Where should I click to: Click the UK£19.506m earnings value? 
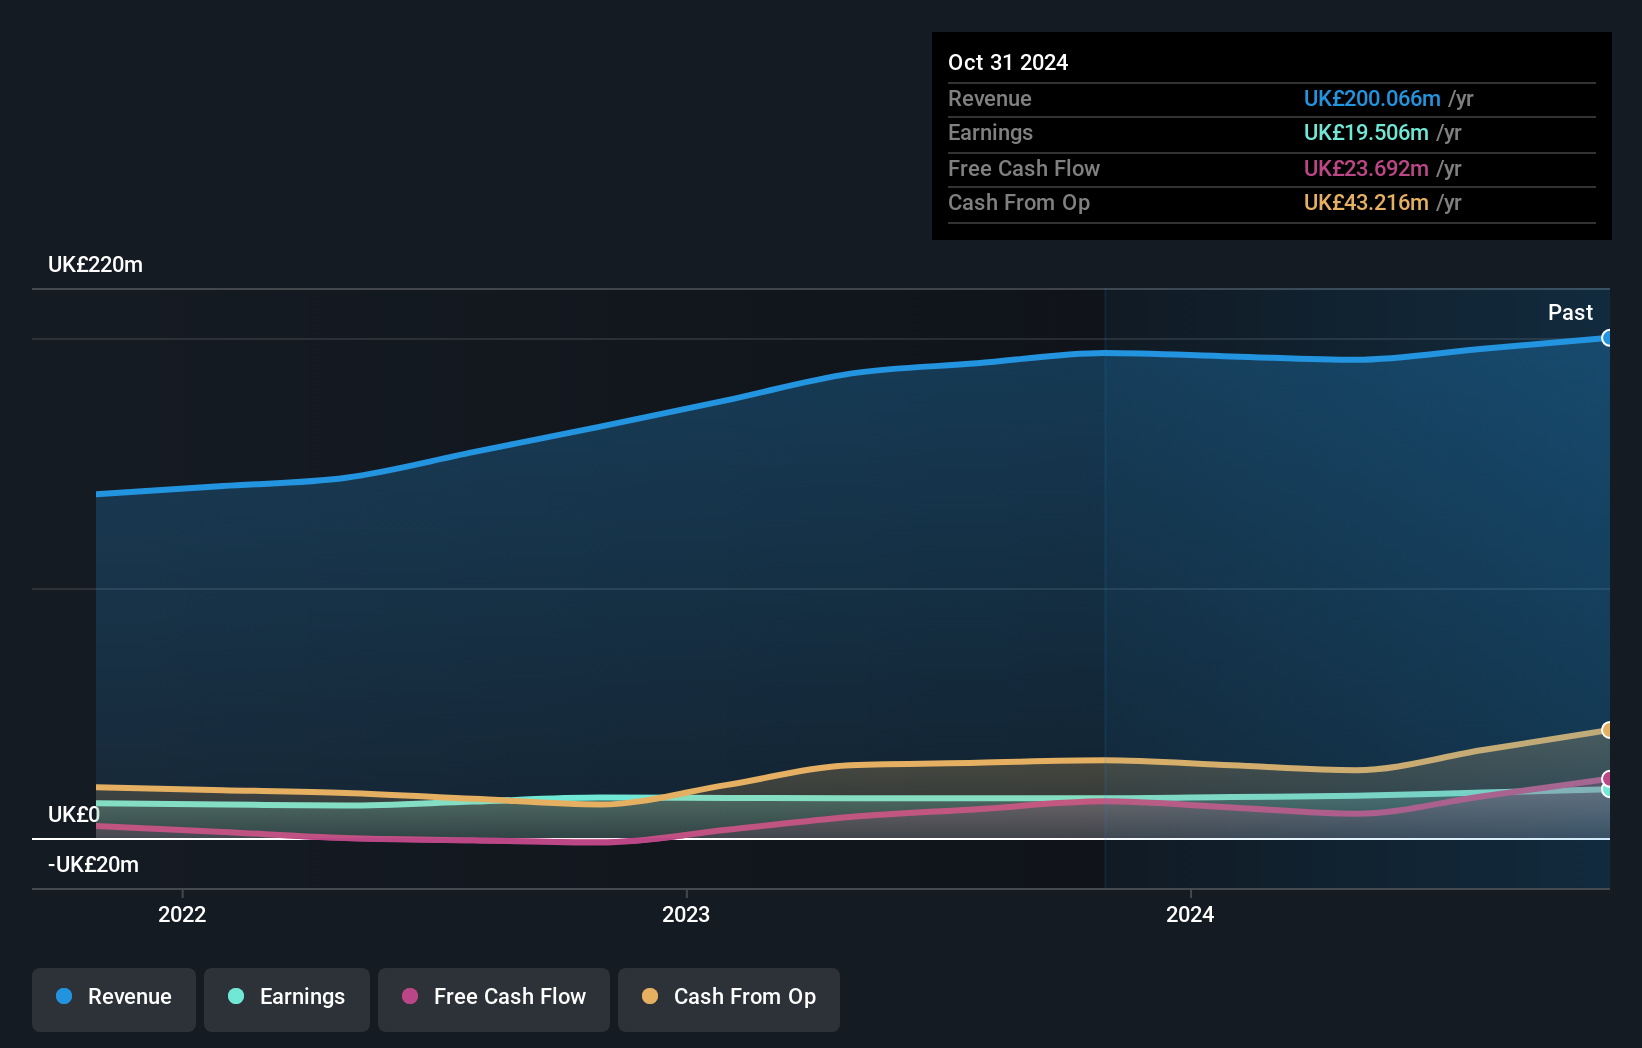[x=1366, y=132]
